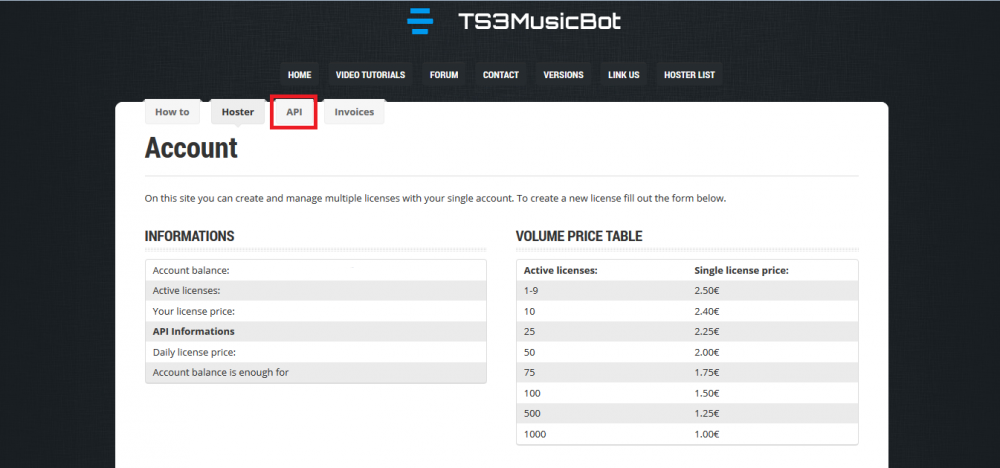This screenshot has width=1000, height=468.
Task: Select the Active licenses: info row
Action: (316, 291)
